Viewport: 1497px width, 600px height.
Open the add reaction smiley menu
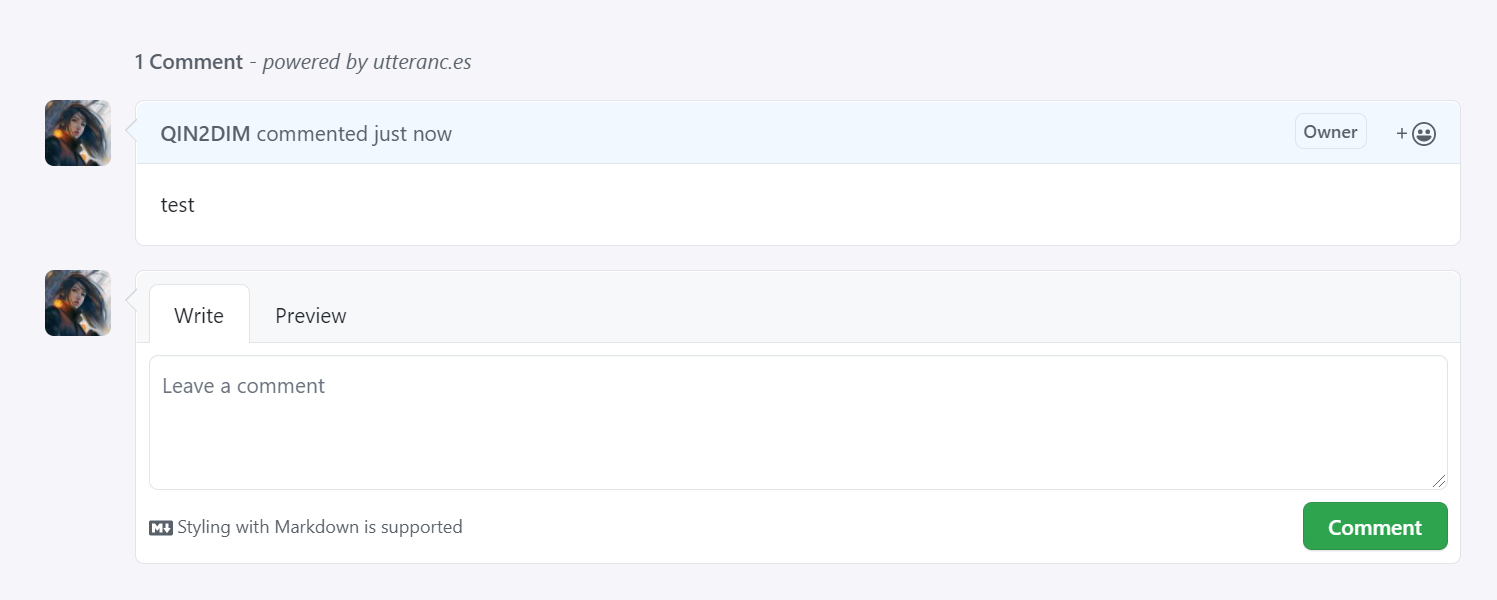(1424, 134)
